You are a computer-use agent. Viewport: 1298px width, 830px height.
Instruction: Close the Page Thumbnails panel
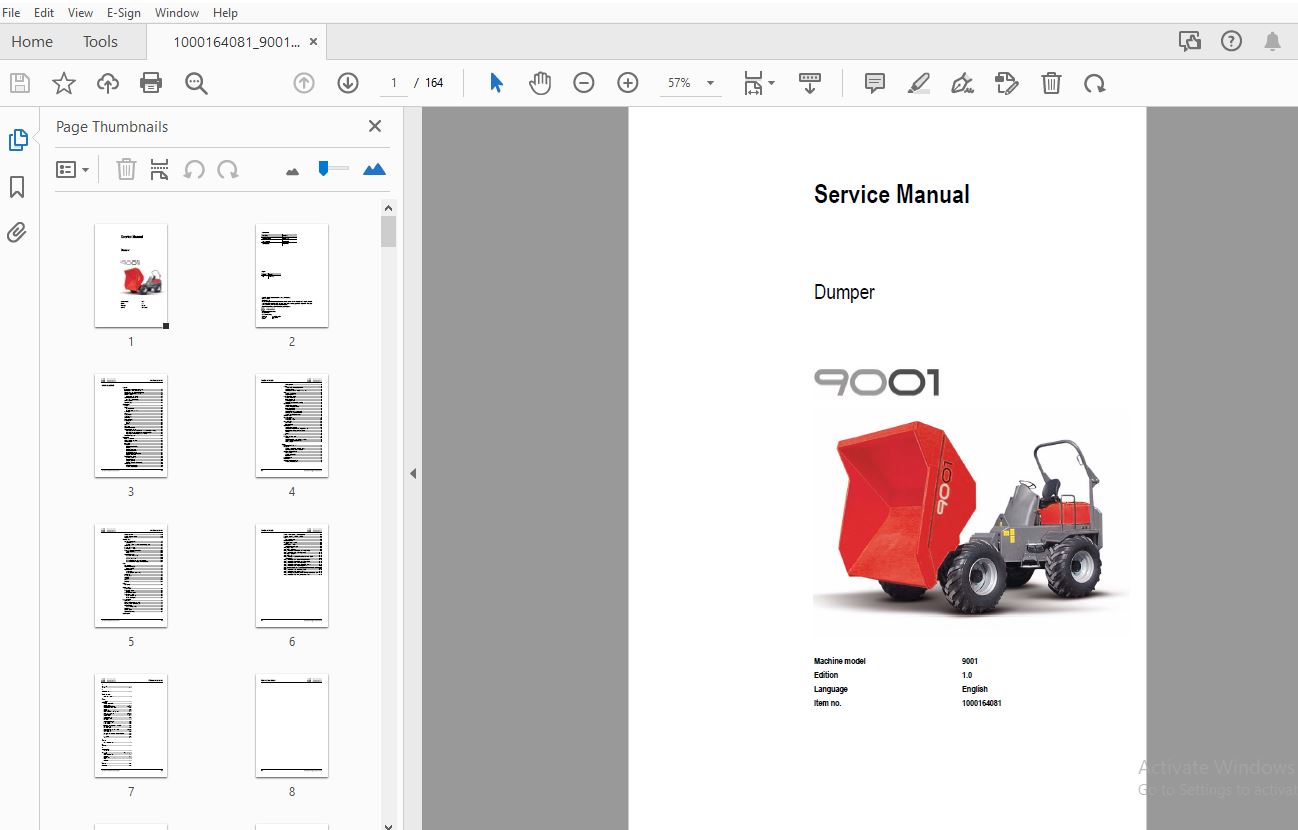click(375, 126)
